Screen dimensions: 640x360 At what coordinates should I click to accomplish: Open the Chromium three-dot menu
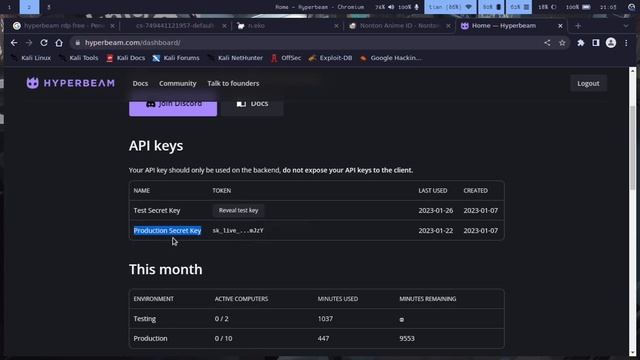[x=626, y=42]
